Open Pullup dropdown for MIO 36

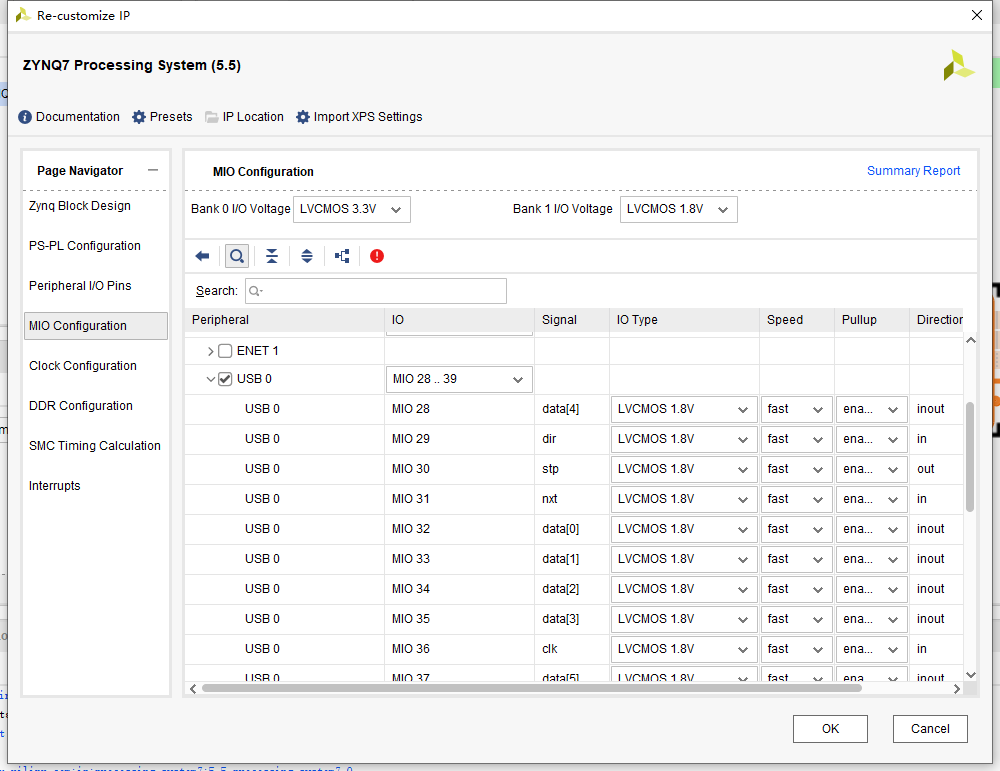(872, 649)
